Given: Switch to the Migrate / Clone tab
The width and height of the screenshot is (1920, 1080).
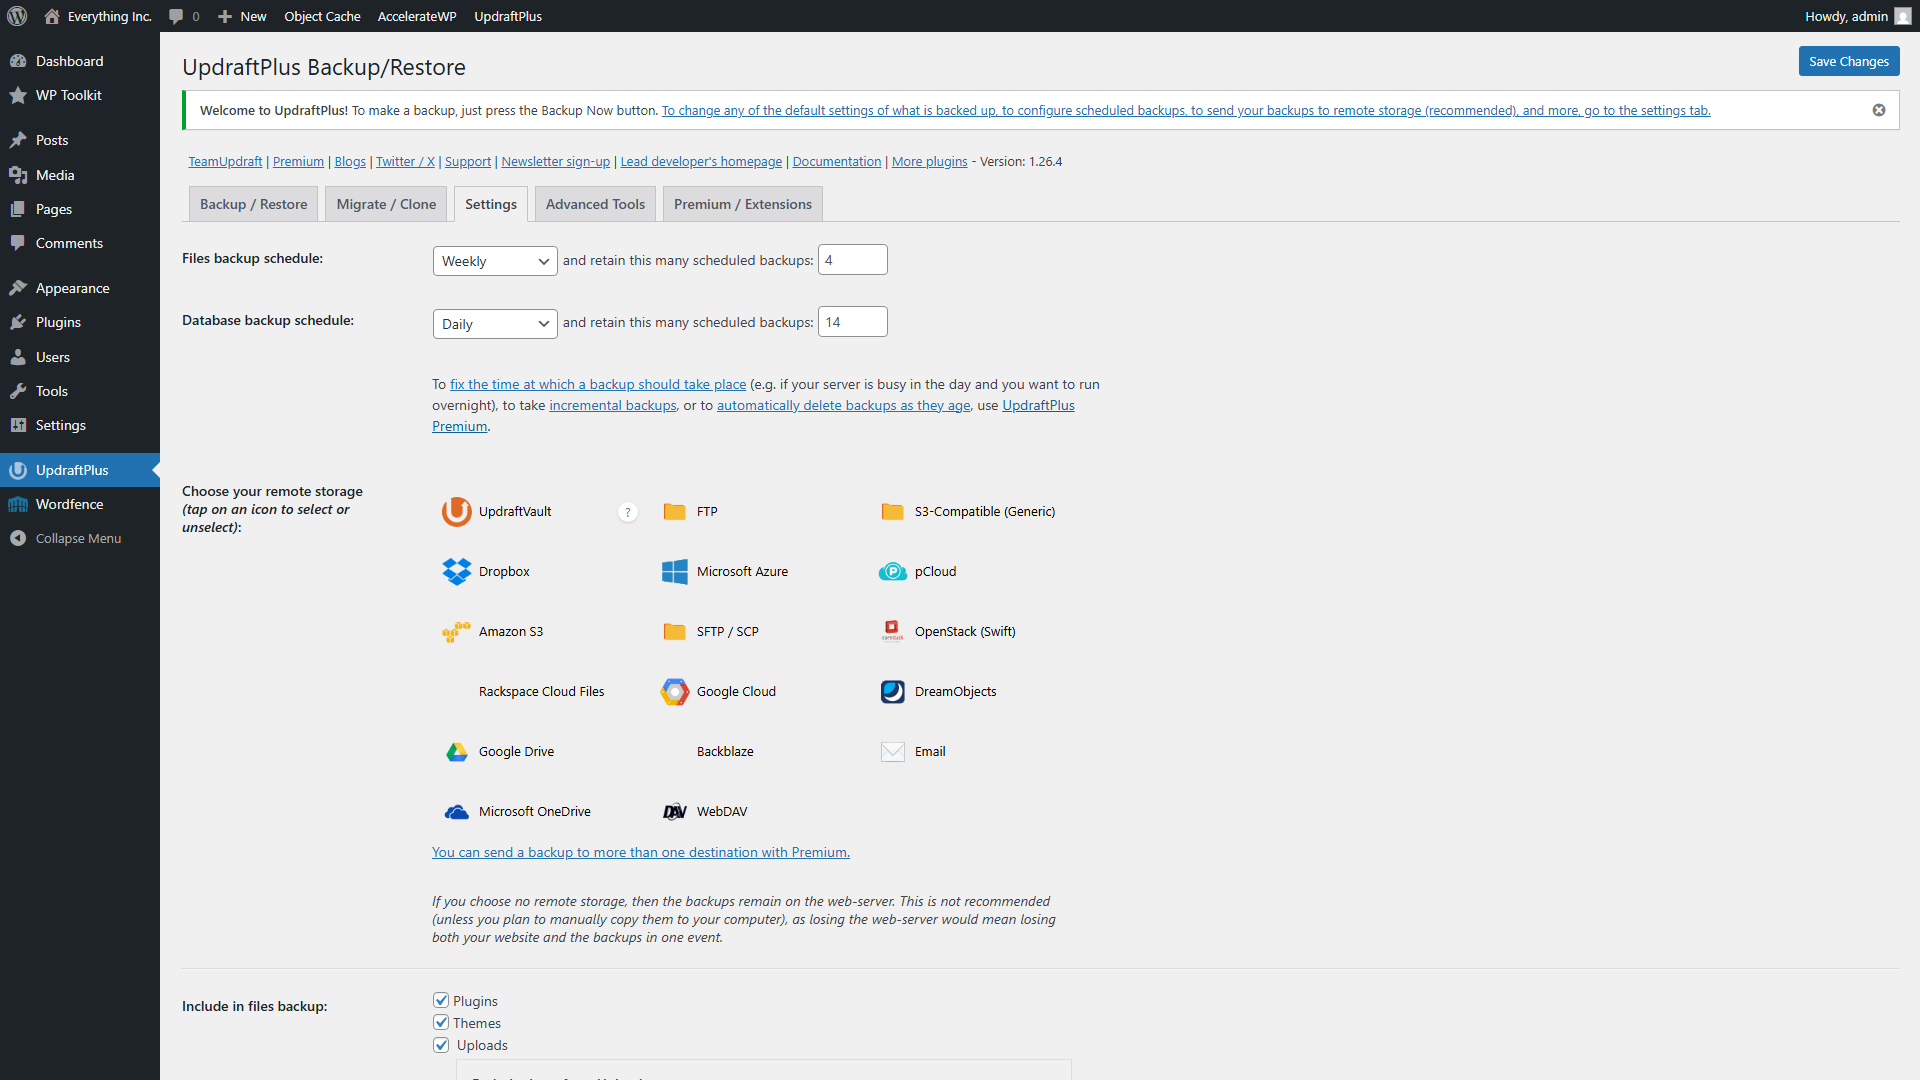Looking at the screenshot, I should pyautogui.click(x=386, y=204).
